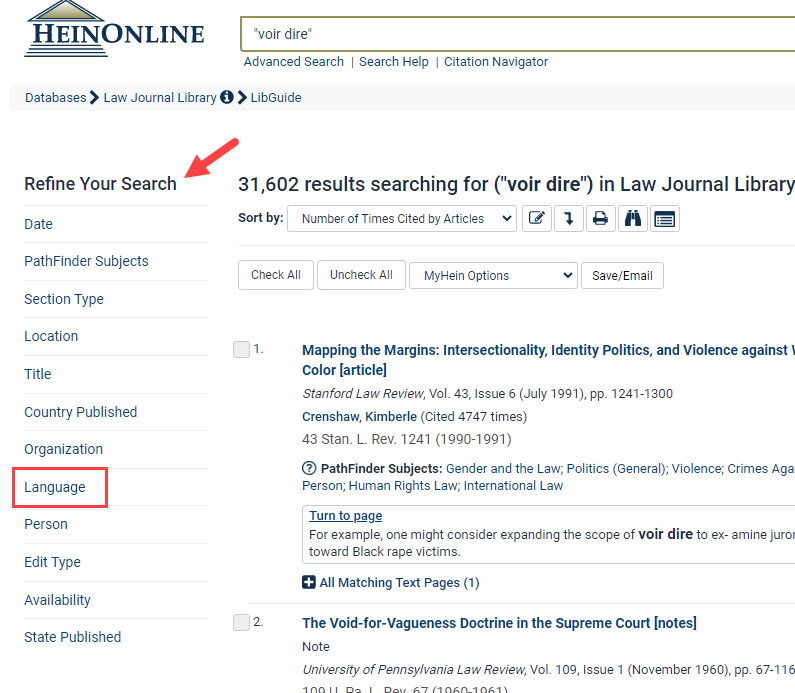Viewport: 795px width, 693px height.
Task: Expand the Date refine filter
Action: 39,224
